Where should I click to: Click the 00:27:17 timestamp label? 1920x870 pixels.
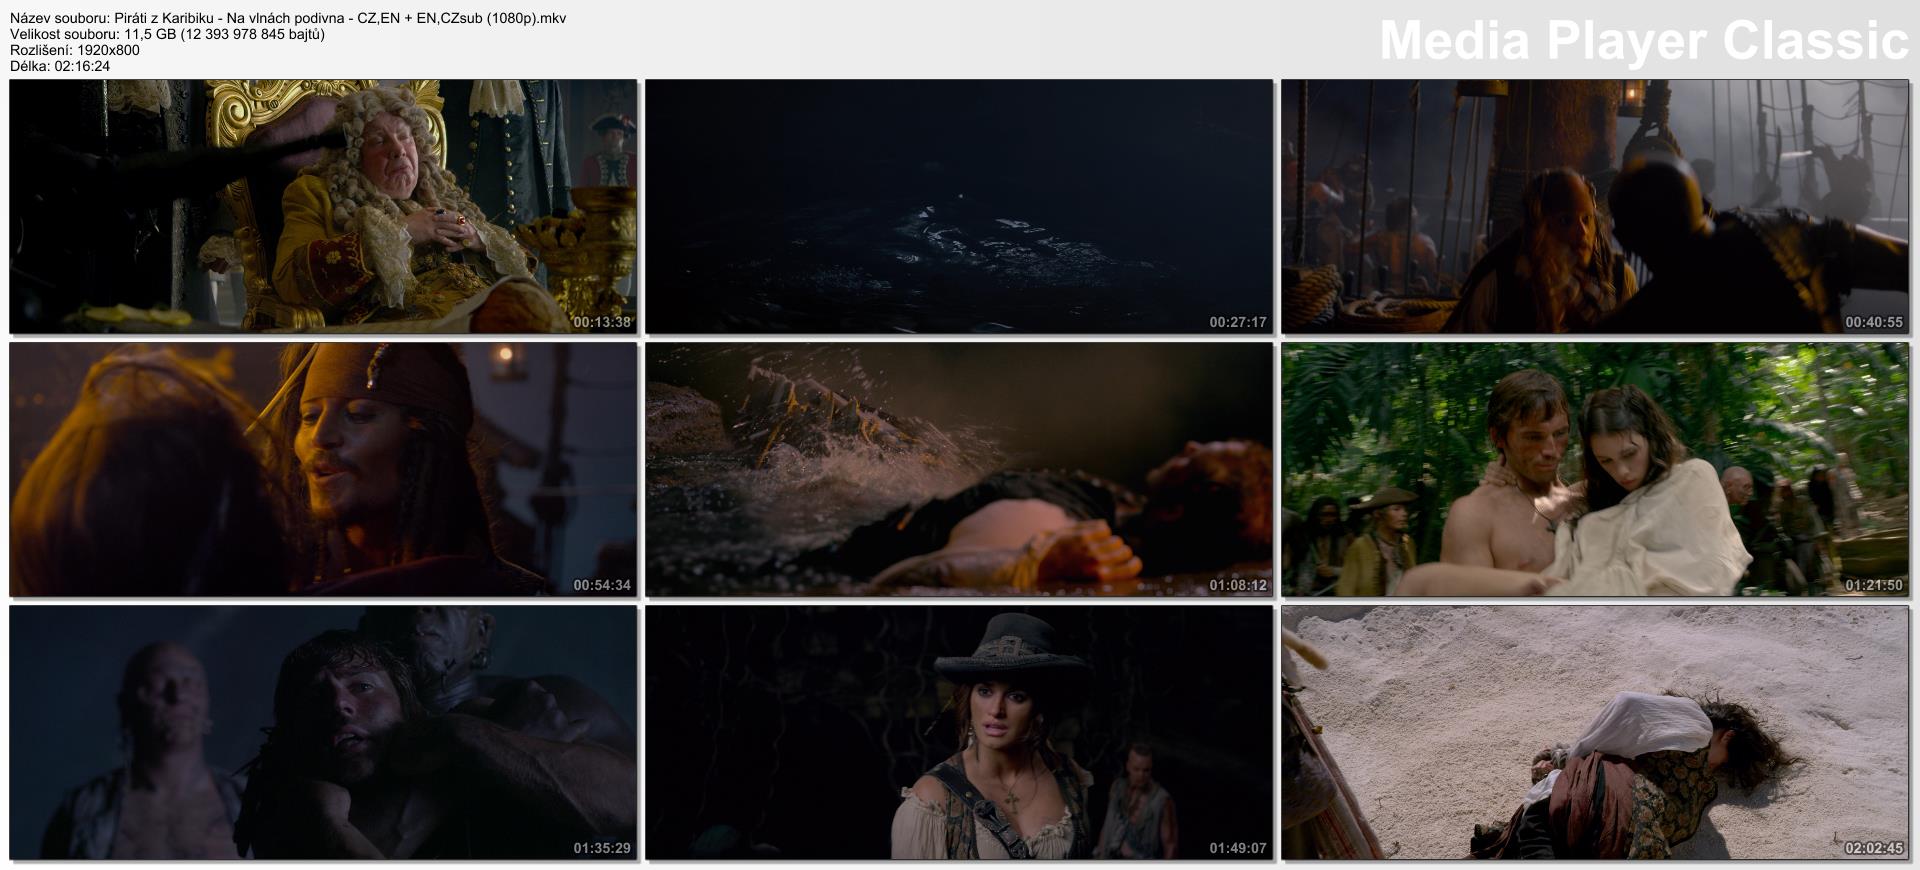click(x=1237, y=322)
